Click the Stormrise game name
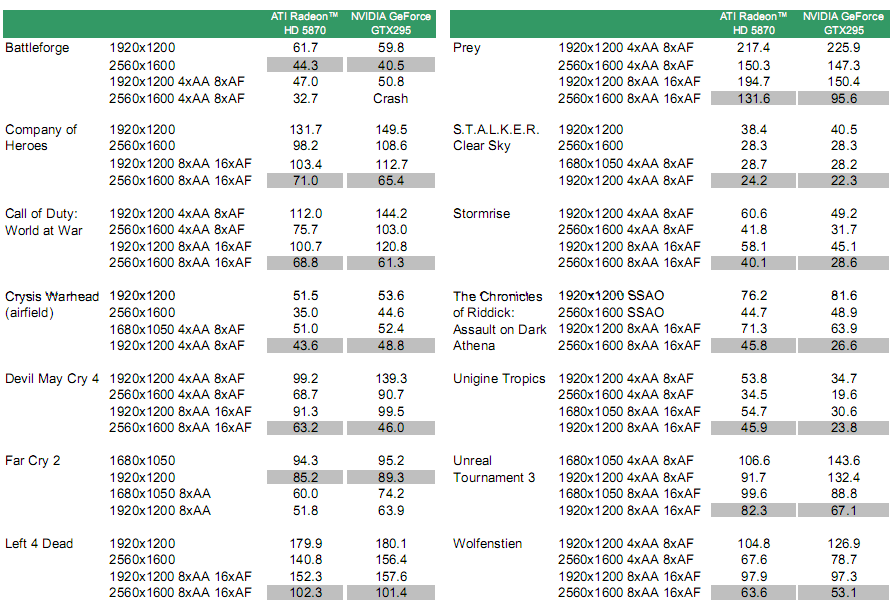The width and height of the screenshot is (891, 607). coord(482,213)
